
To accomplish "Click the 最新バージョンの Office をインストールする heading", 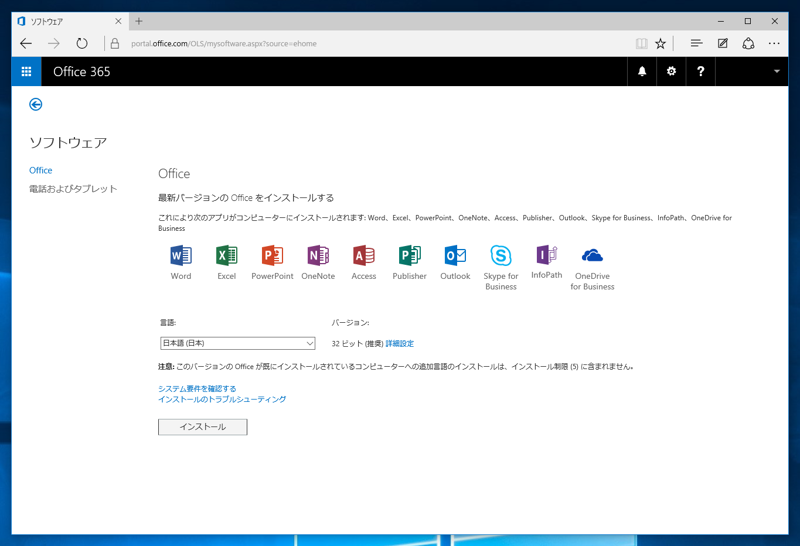I will click(x=246, y=198).
